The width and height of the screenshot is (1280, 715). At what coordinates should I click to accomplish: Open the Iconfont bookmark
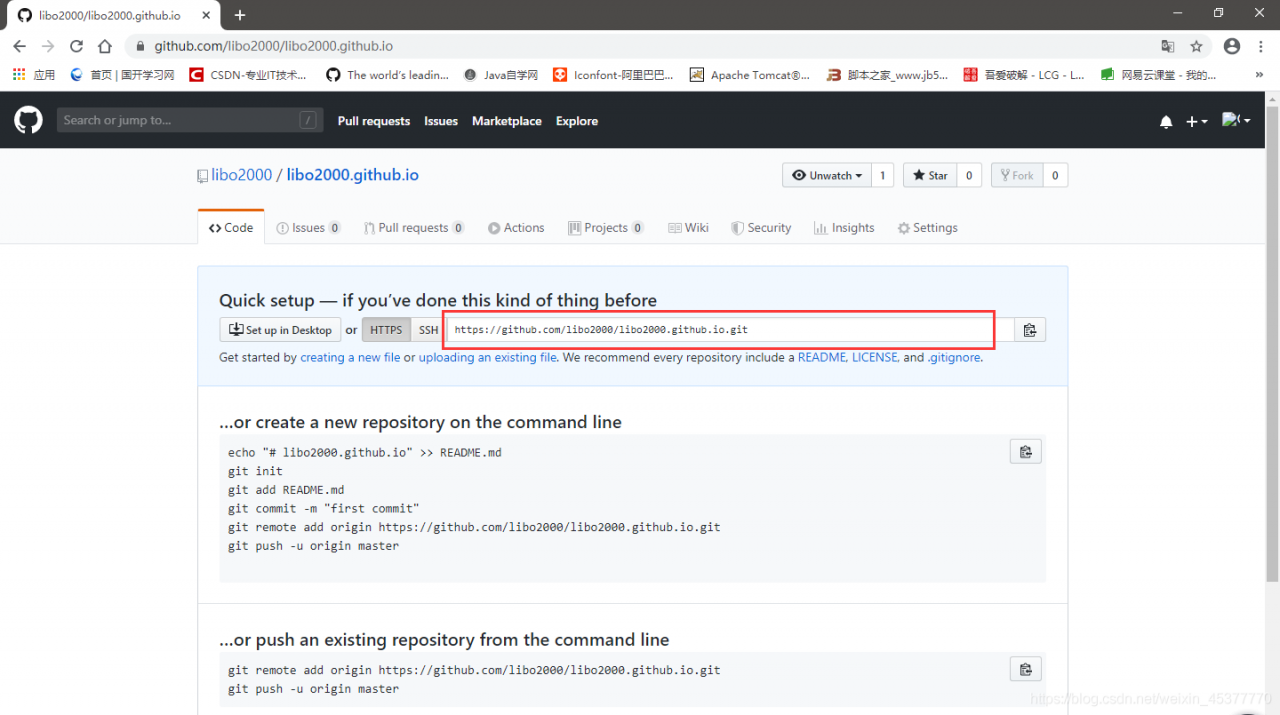pos(613,75)
